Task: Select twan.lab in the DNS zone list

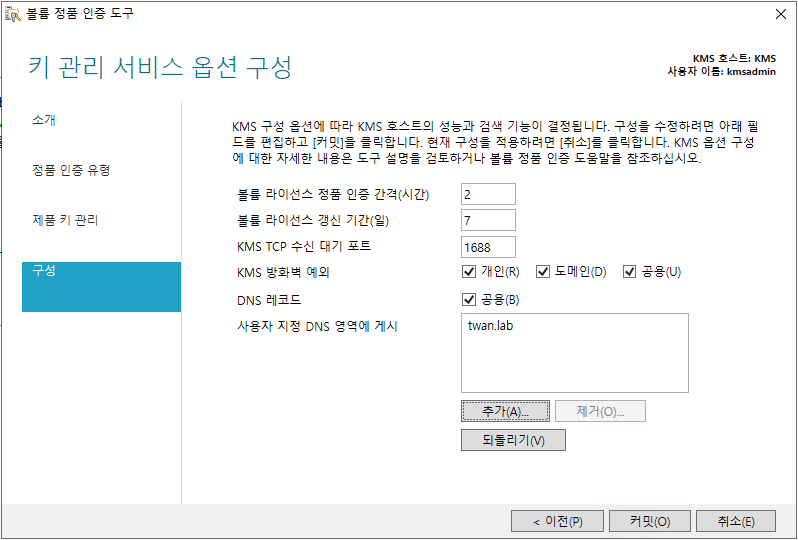Action: tap(491, 326)
